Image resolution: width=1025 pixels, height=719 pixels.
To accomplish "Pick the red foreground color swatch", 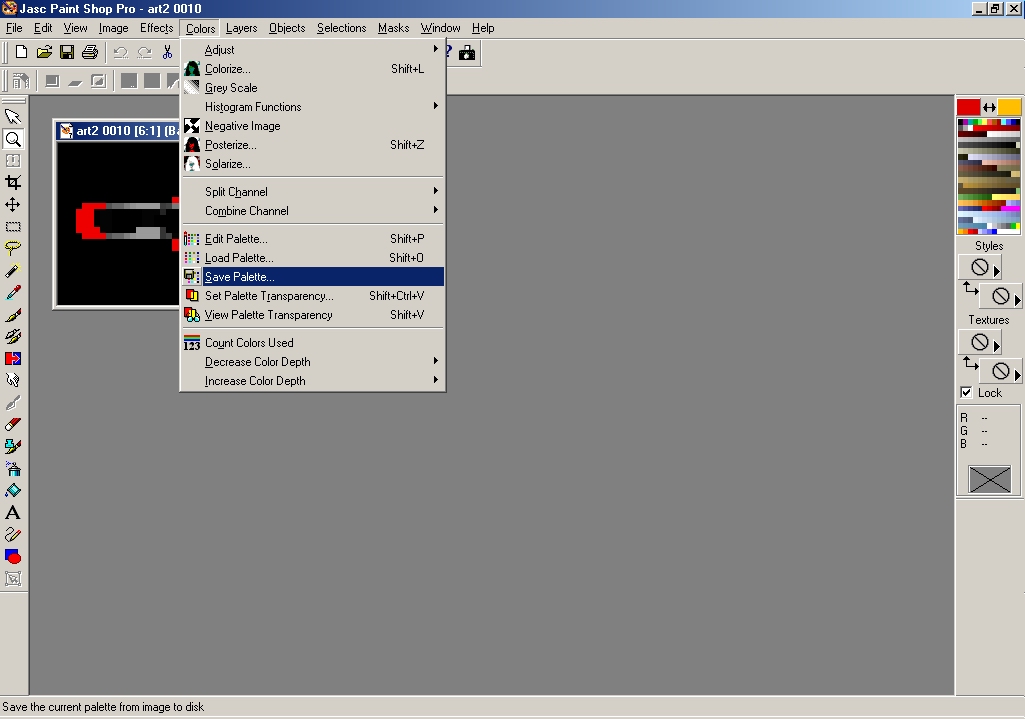I will point(968,107).
